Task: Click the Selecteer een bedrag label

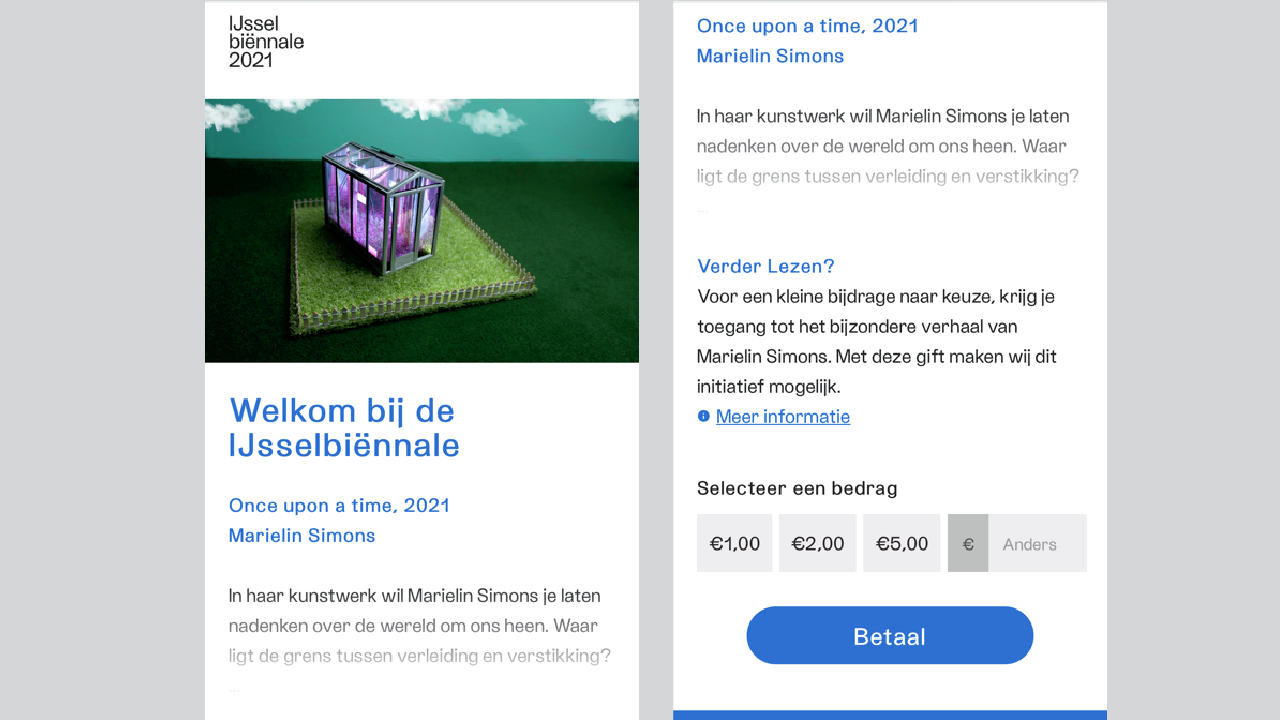Action: click(x=797, y=489)
